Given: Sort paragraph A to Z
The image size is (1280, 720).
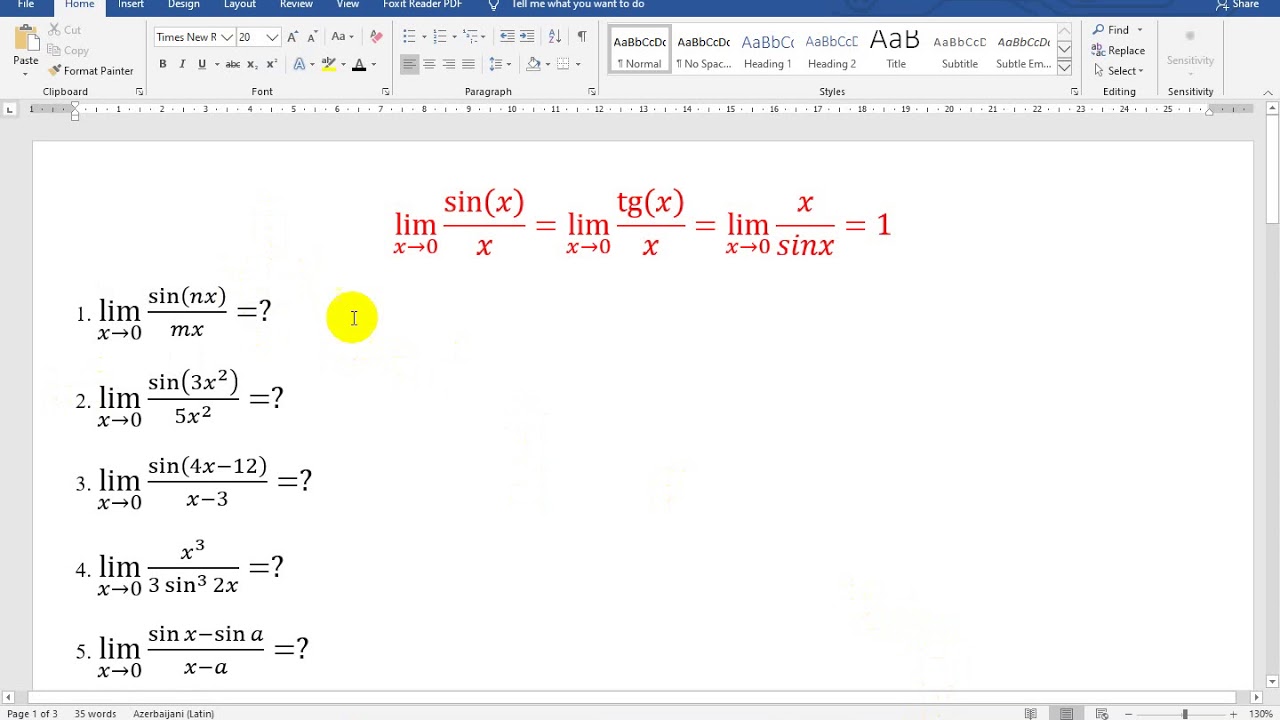Looking at the screenshot, I should [x=555, y=37].
